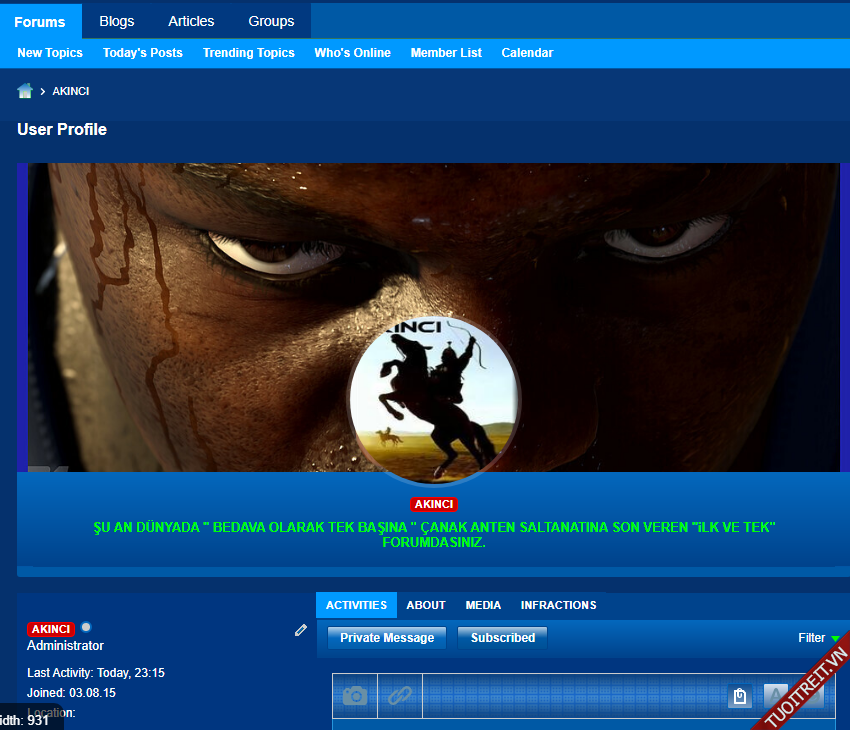This screenshot has width=850, height=730.
Task: Switch to the Blogs tab
Action: (117, 21)
